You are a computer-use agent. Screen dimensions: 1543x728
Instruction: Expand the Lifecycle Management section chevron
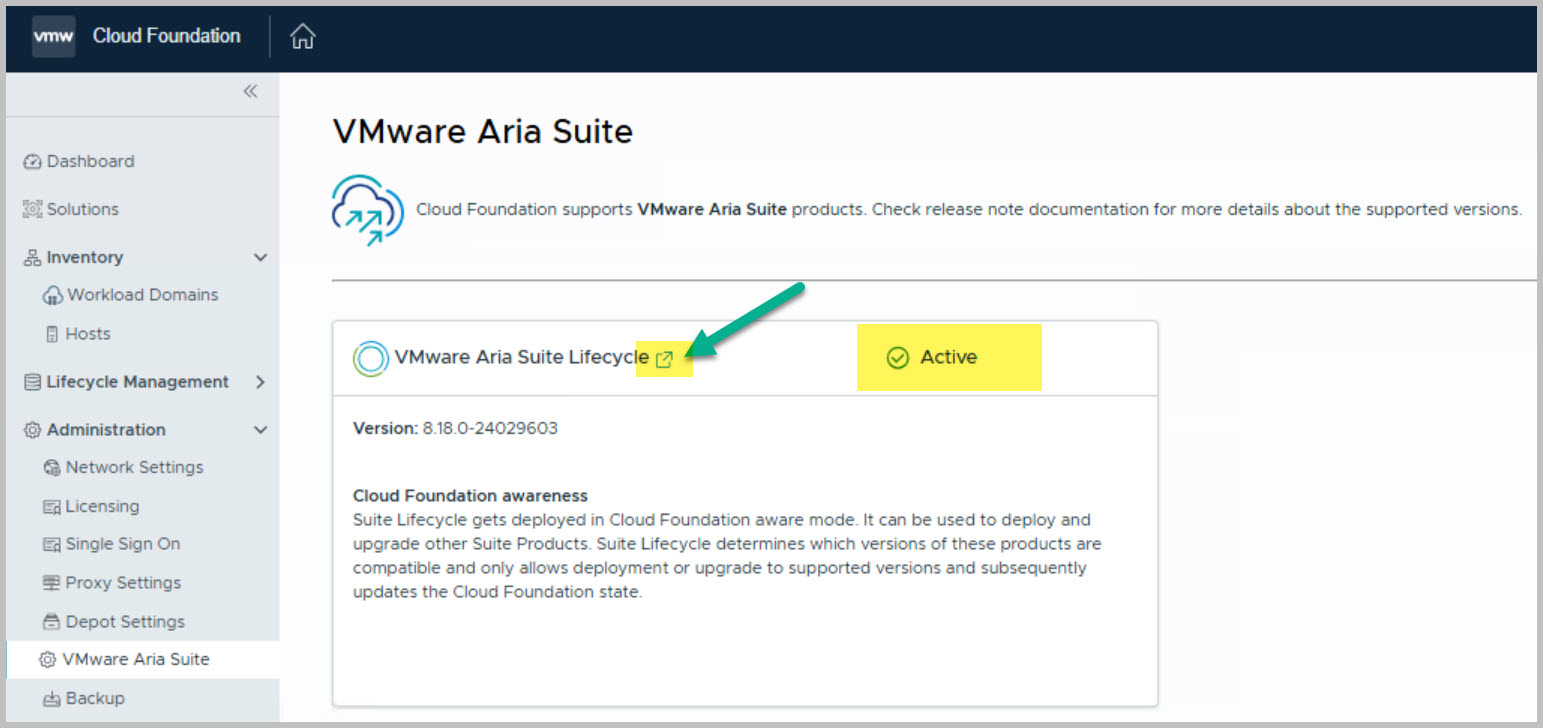[260, 382]
